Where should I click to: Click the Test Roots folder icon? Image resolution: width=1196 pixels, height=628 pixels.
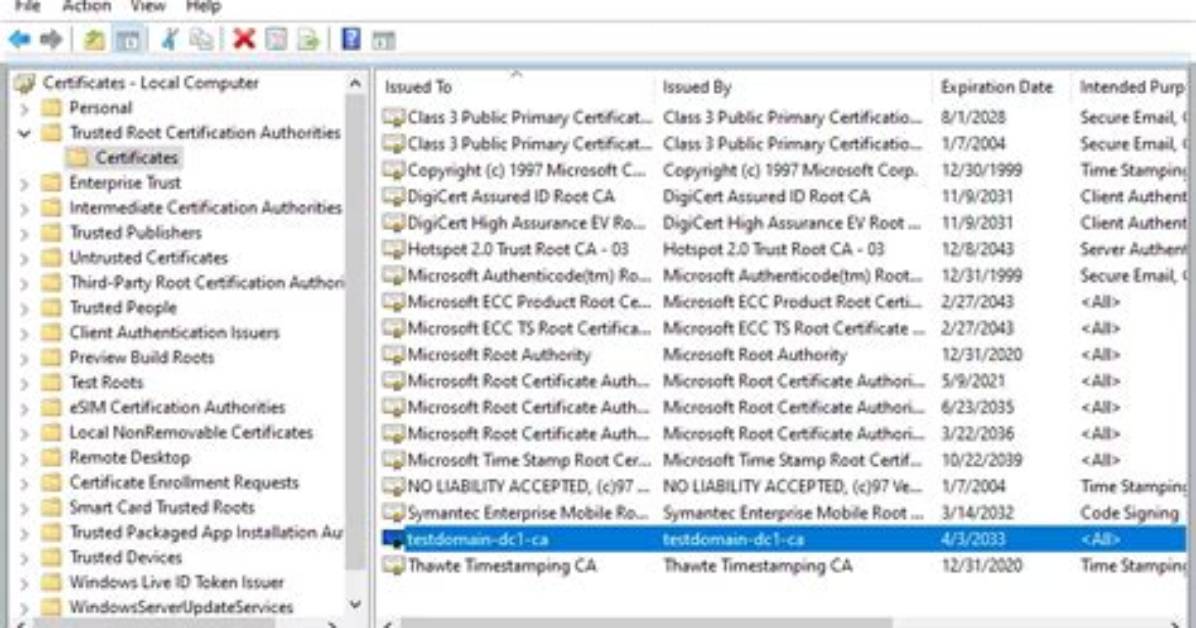[x=52, y=382]
